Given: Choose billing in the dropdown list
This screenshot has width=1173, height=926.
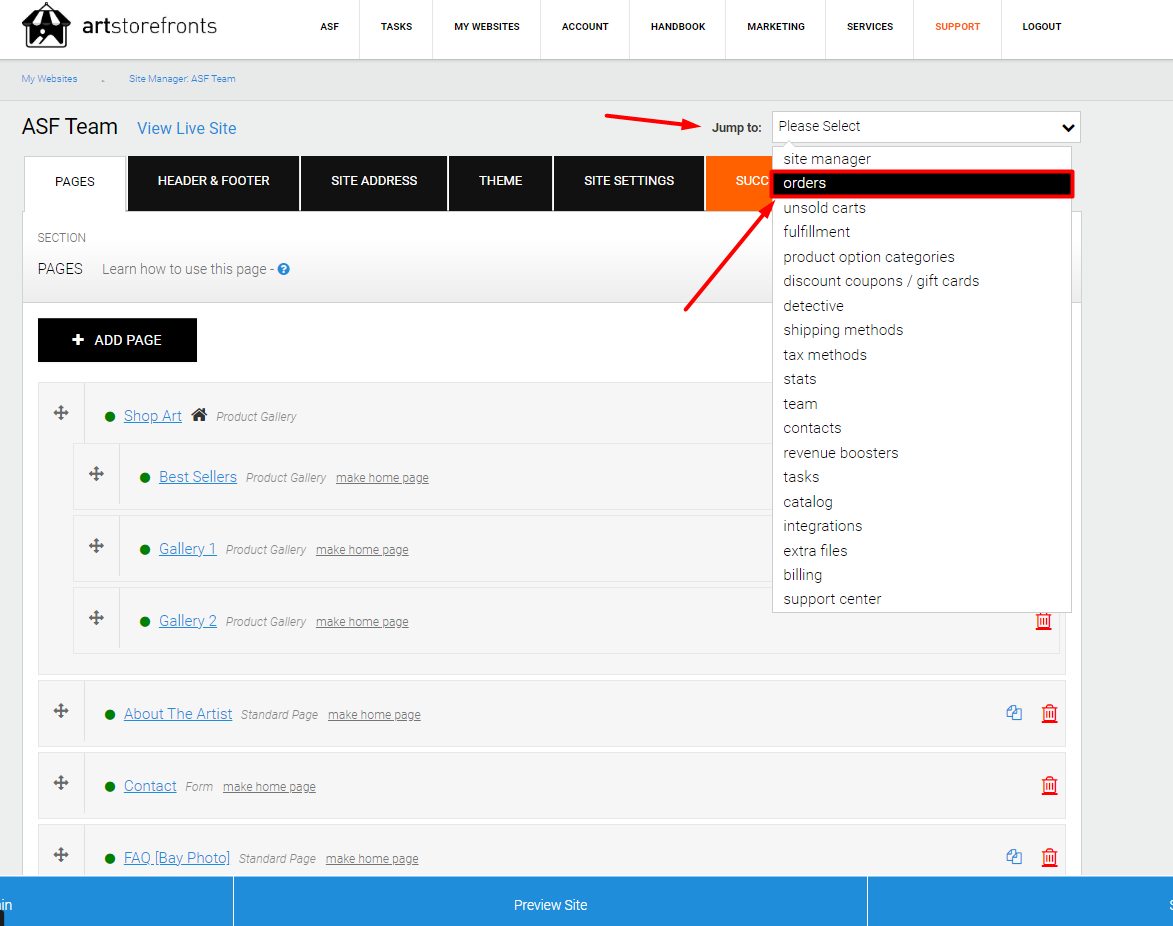Looking at the screenshot, I should coord(922,574).
